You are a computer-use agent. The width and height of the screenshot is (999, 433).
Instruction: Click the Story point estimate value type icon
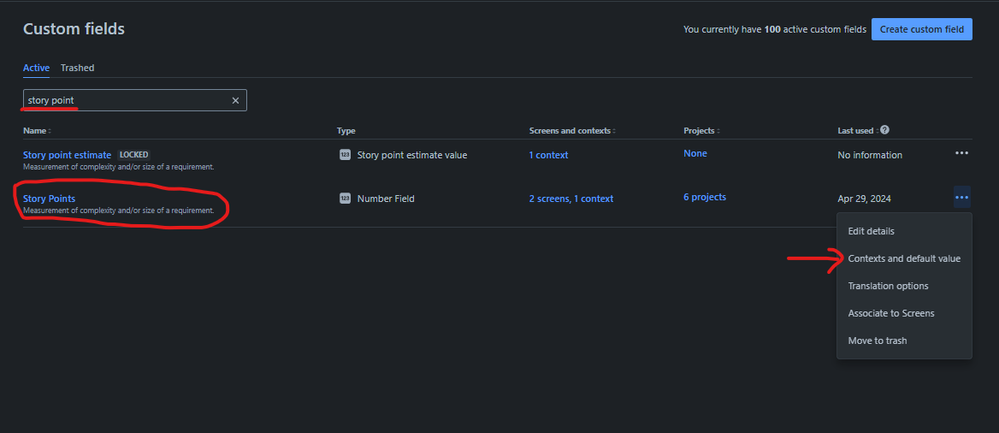click(345, 155)
